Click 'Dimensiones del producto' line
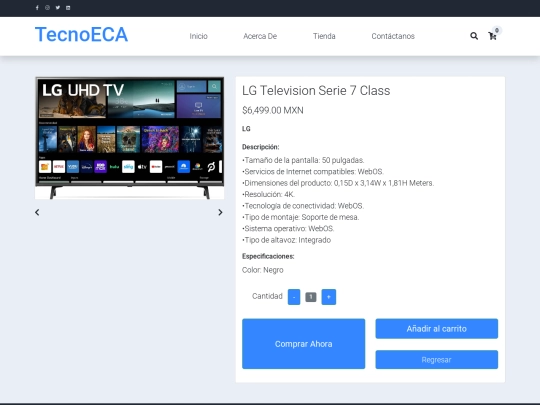 pyautogui.click(x=338, y=183)
